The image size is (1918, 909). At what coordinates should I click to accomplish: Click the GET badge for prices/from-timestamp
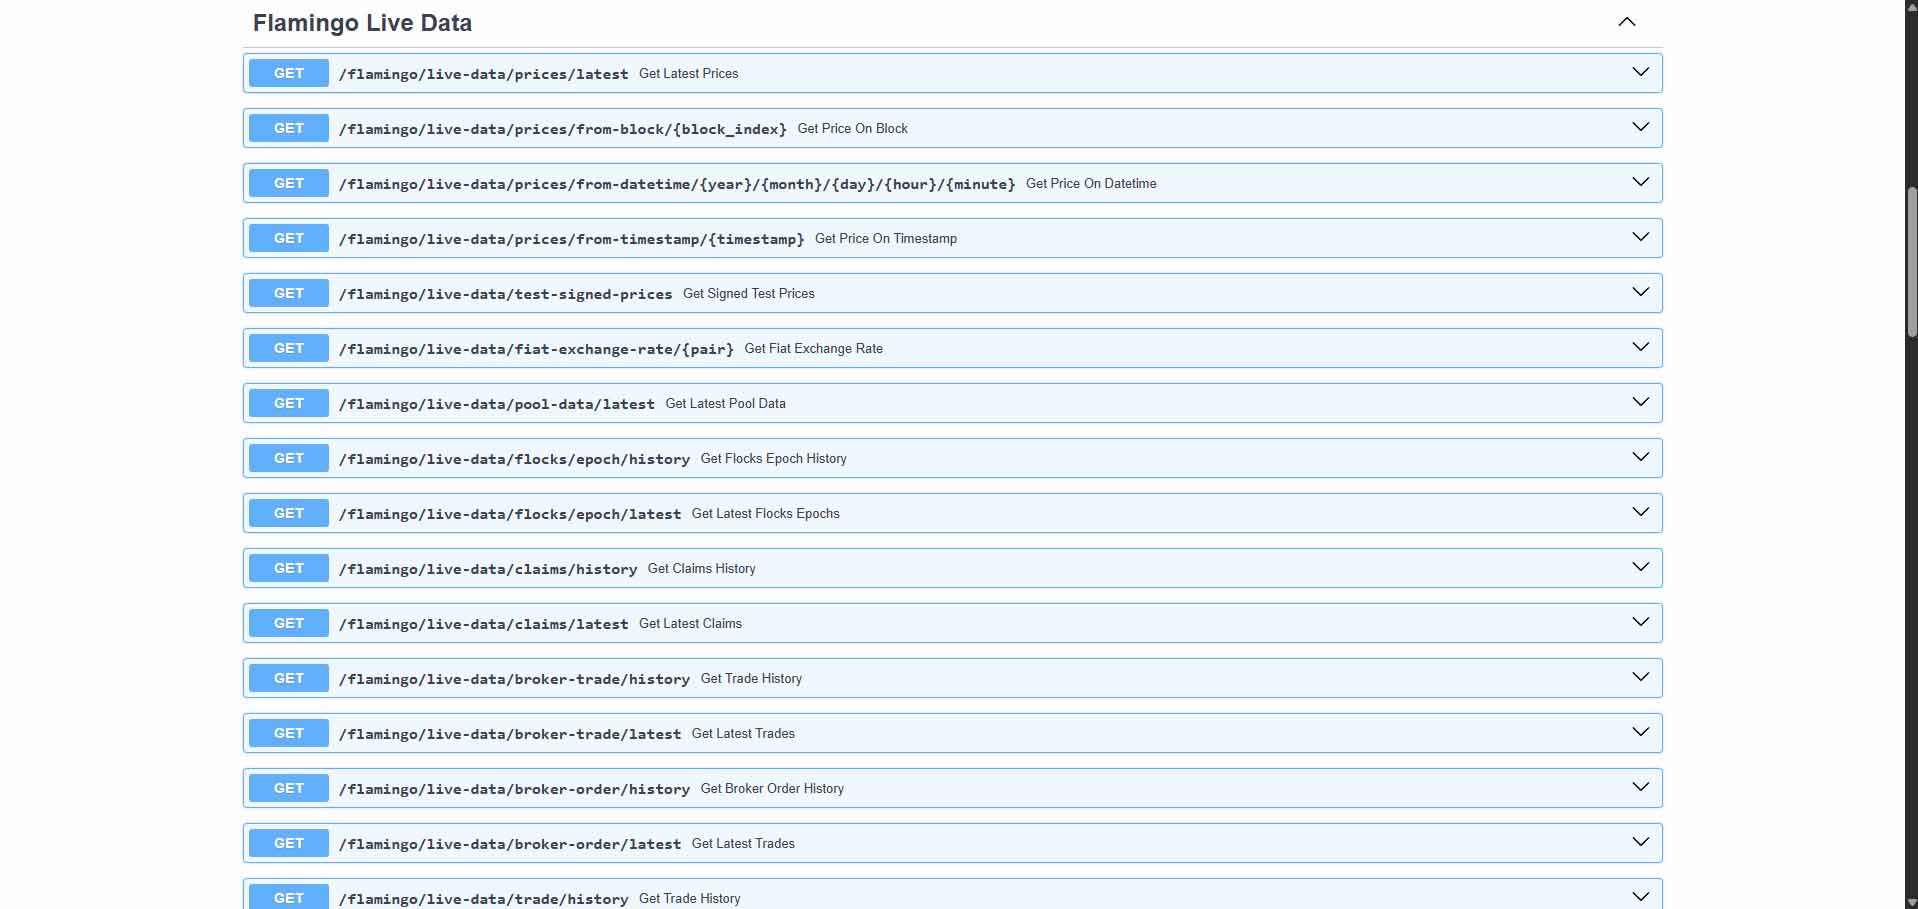tap(289, 238)
